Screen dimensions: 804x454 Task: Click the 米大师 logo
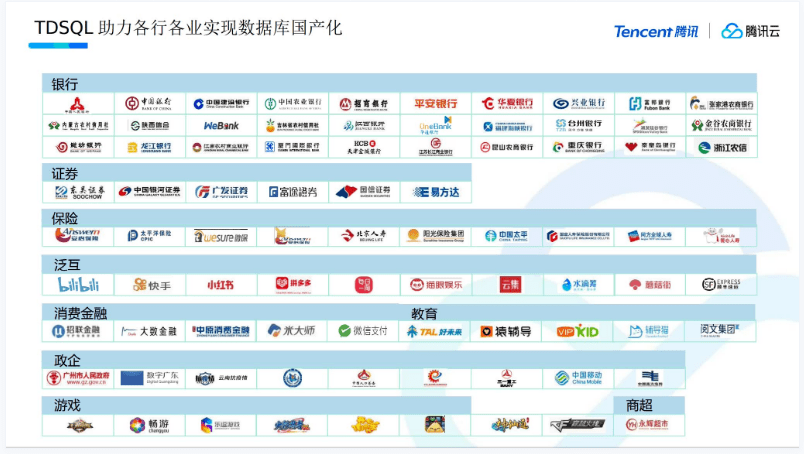click(291, 331)
